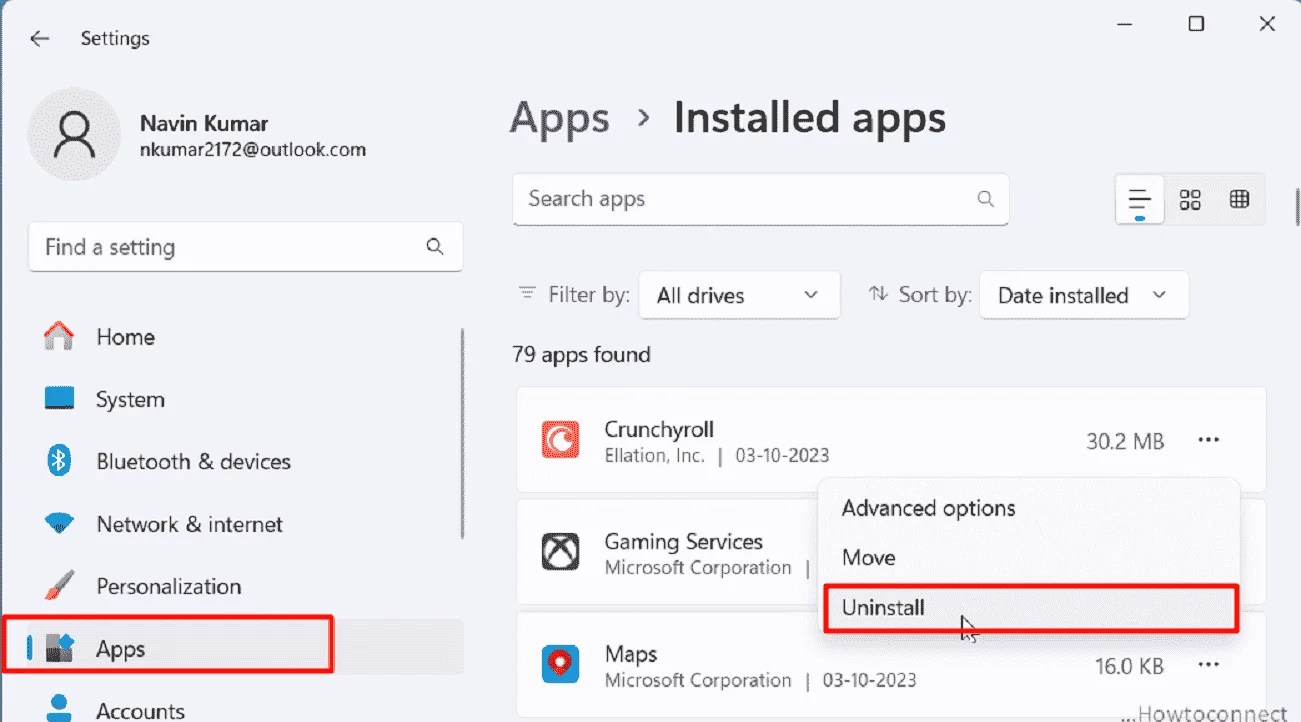Open more options for Crunchyroll

(1208, 439)
